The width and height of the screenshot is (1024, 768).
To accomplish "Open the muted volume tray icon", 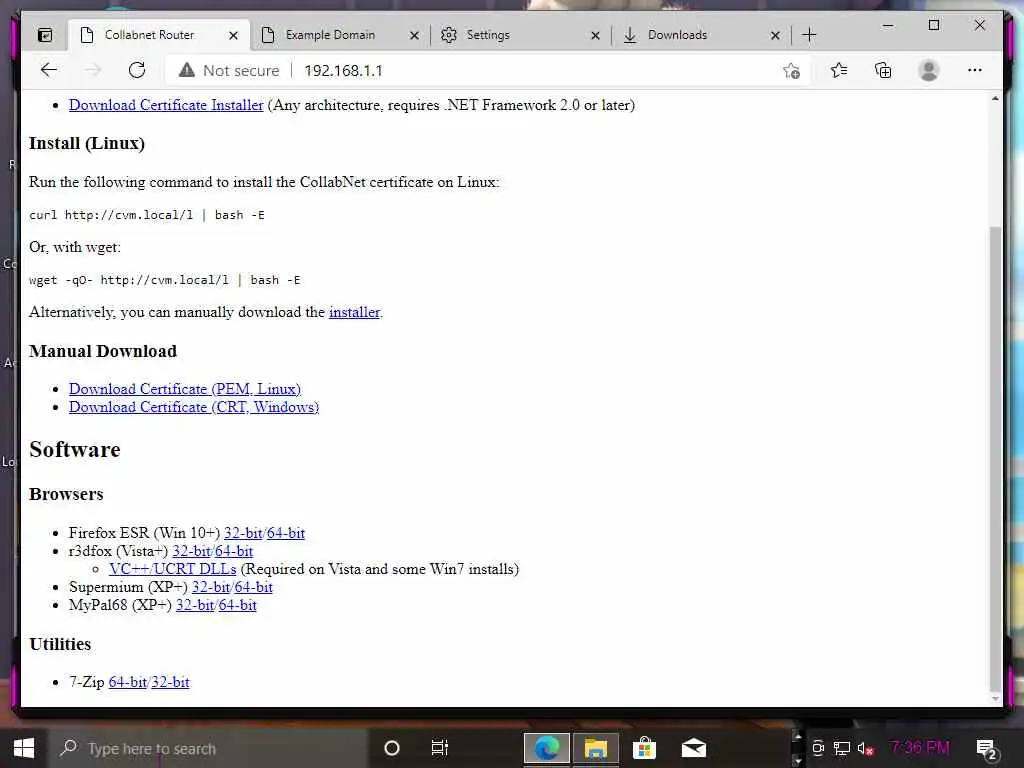I will (x=865, y=749).
